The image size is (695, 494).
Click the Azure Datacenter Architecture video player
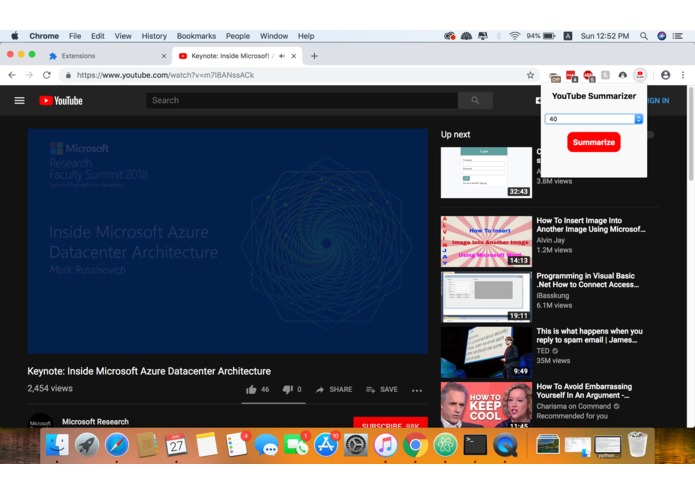tap(227, 241)
